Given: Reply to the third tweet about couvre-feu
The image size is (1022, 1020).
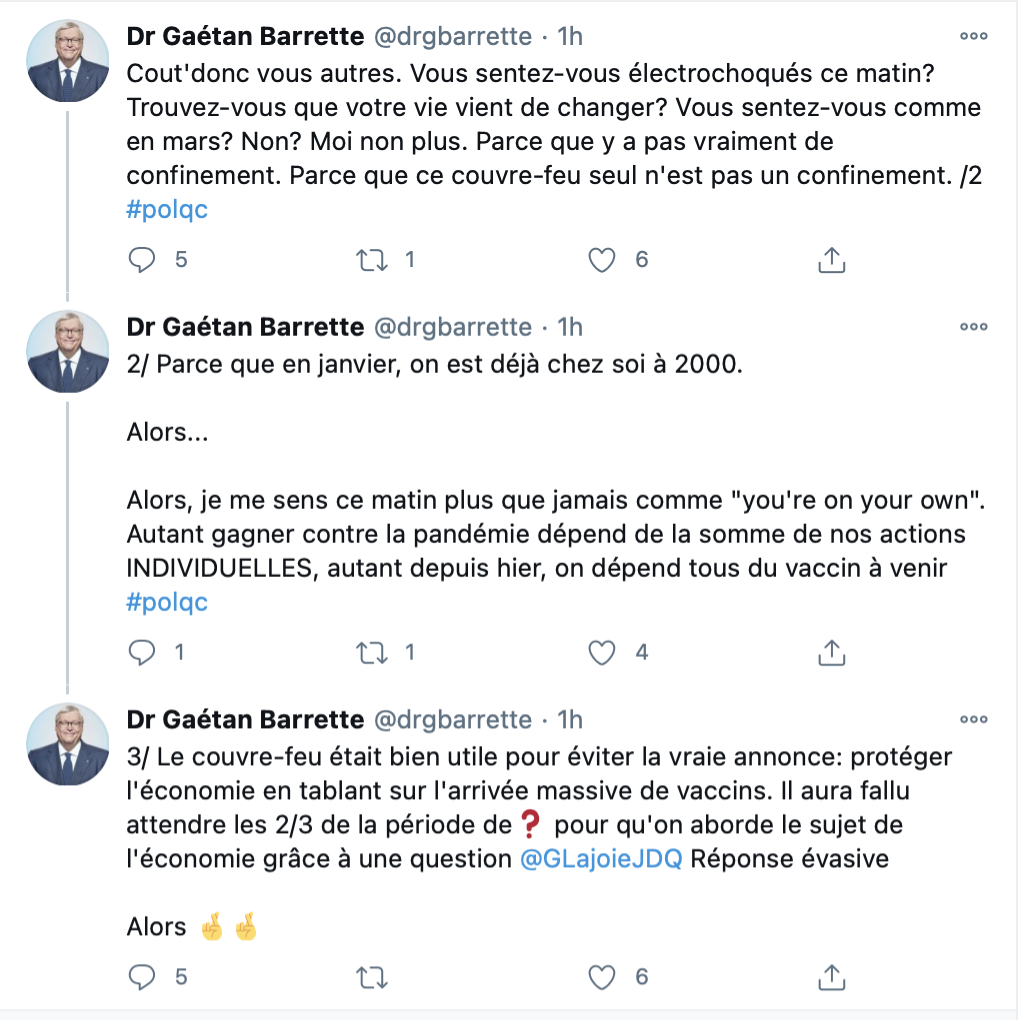Looking at the screenshot, I should pyautogui.click(x=141, y=976).
